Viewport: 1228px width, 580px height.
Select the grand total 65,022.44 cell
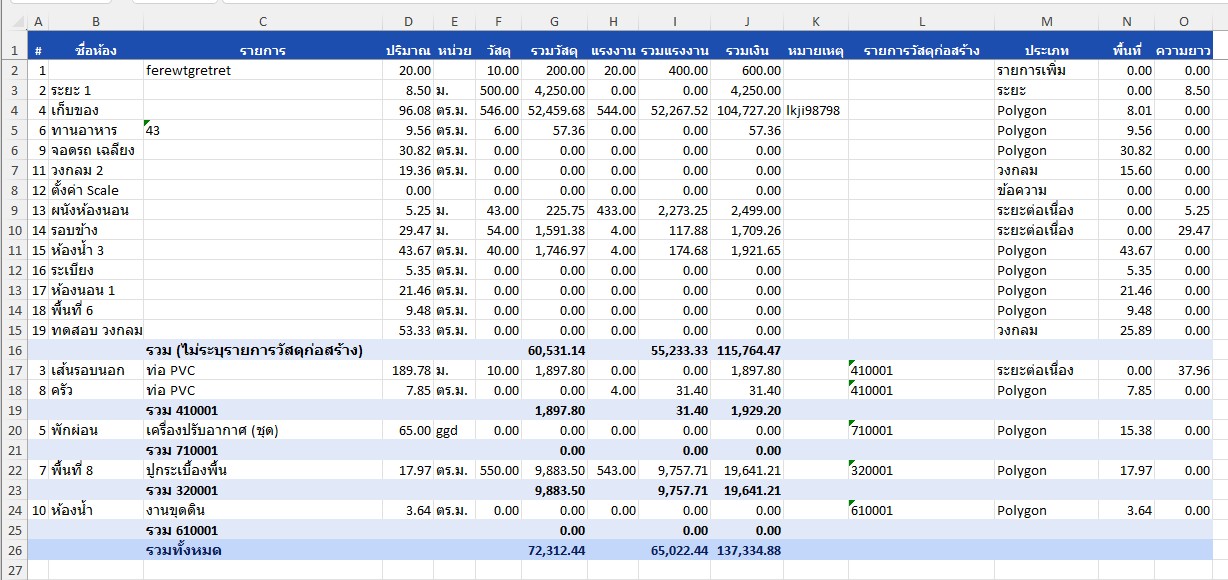675,550
